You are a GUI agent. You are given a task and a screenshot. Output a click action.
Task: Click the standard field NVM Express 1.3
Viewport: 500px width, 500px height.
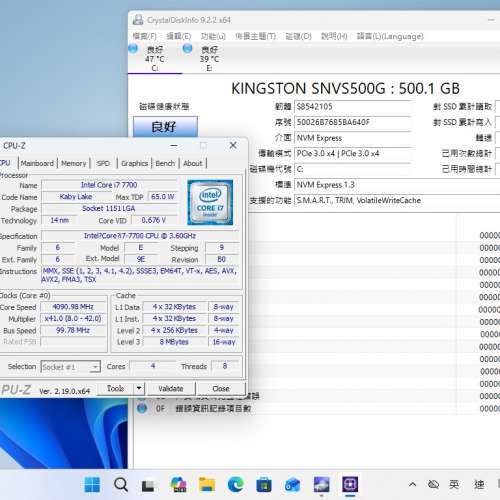pyautogui.click(x=397, y=185)
